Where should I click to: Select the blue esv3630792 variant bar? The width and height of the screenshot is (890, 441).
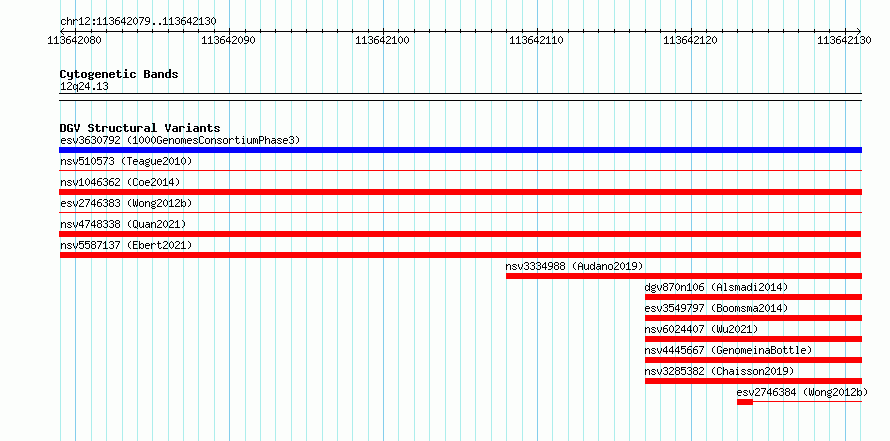[460, 150]
